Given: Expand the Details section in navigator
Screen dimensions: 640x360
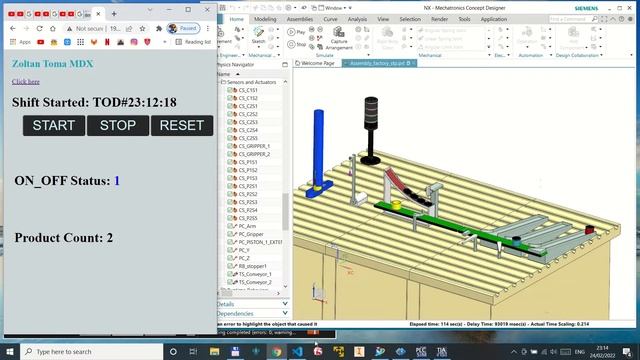Looking at the screenshot, I should tap(285, 304).
